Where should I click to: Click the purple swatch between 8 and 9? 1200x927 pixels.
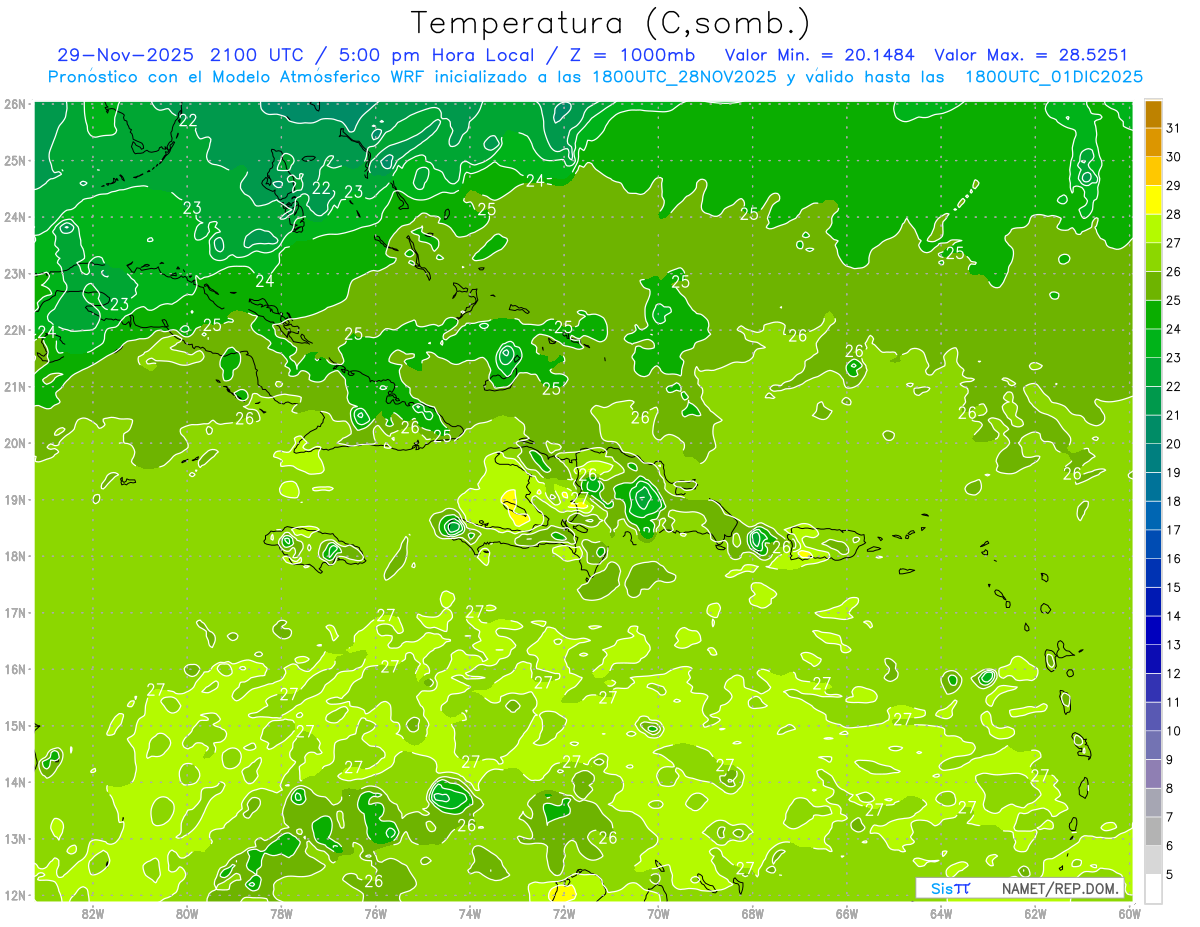[1153, 774]
